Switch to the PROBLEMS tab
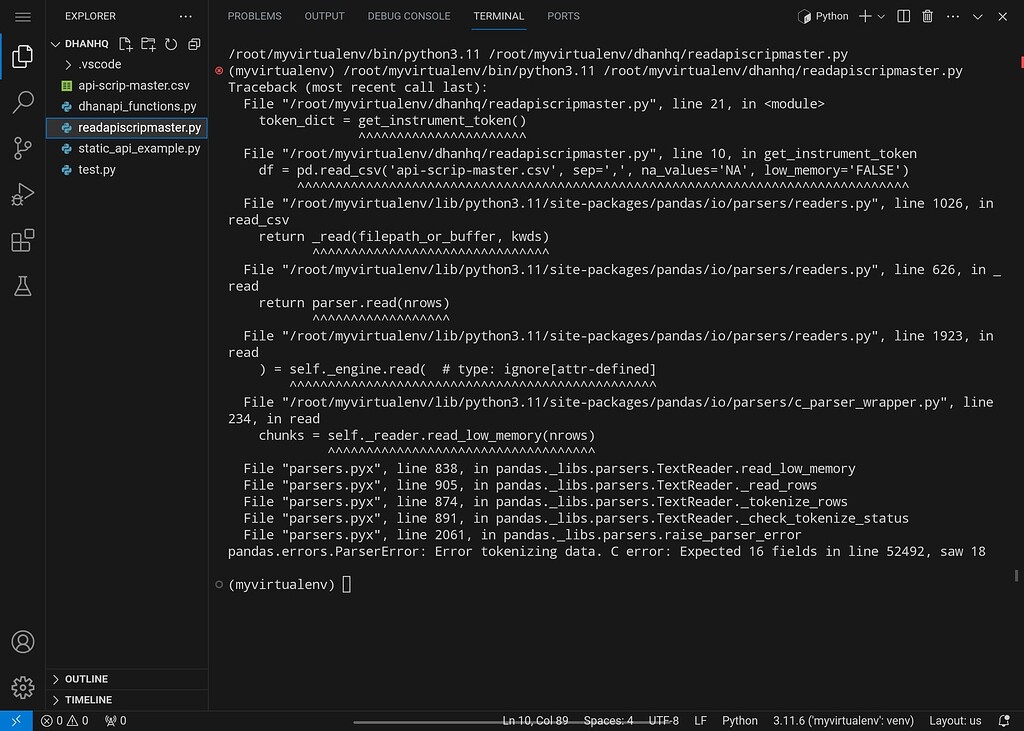This screenshot has height=731, width=1024. coord(254,16)
